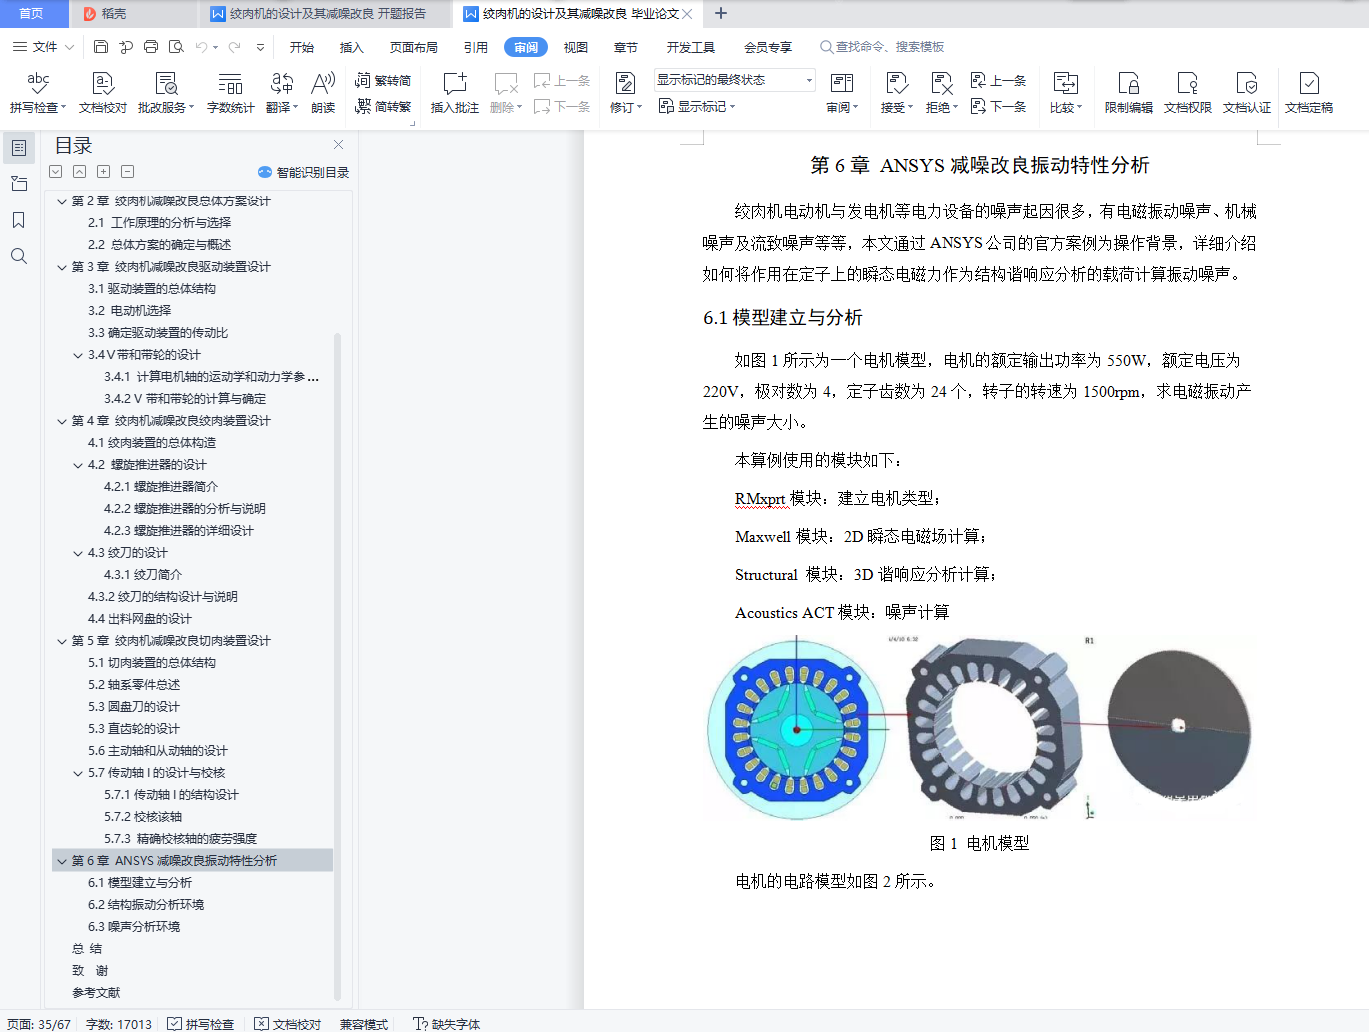The width and height of the screenshot is (1369, 1032).
Task: Open the 文件 menu
Action: 43,47
